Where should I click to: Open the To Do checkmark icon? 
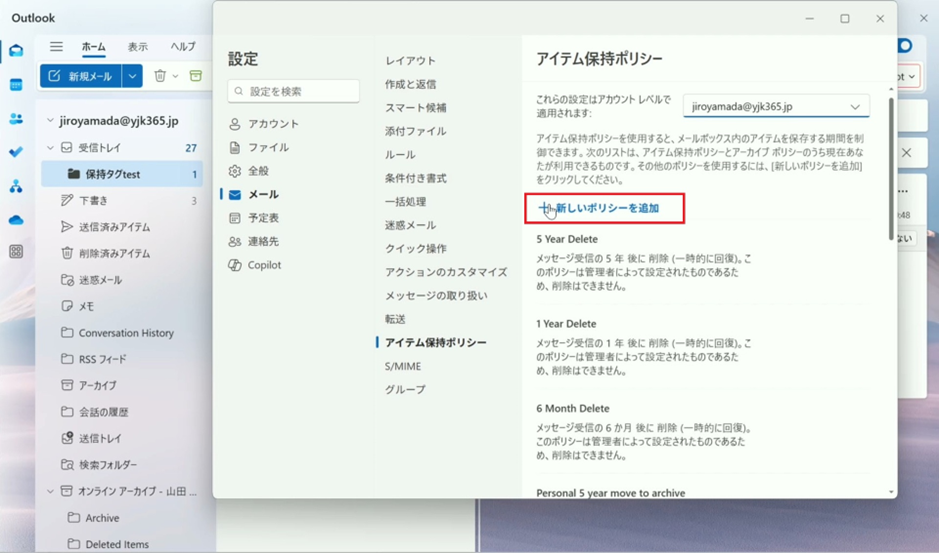[x=16, y=152]
